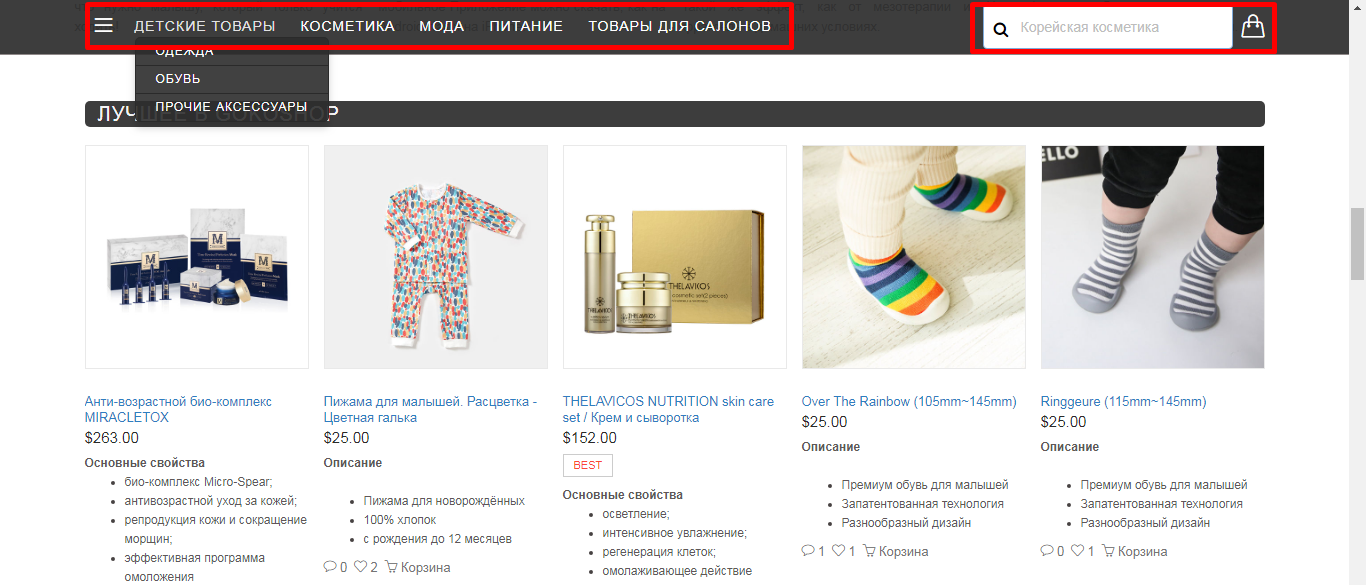Add pajama to cart via Корзина
This screenshot has width=1366, height=585.
click(418, 567)
